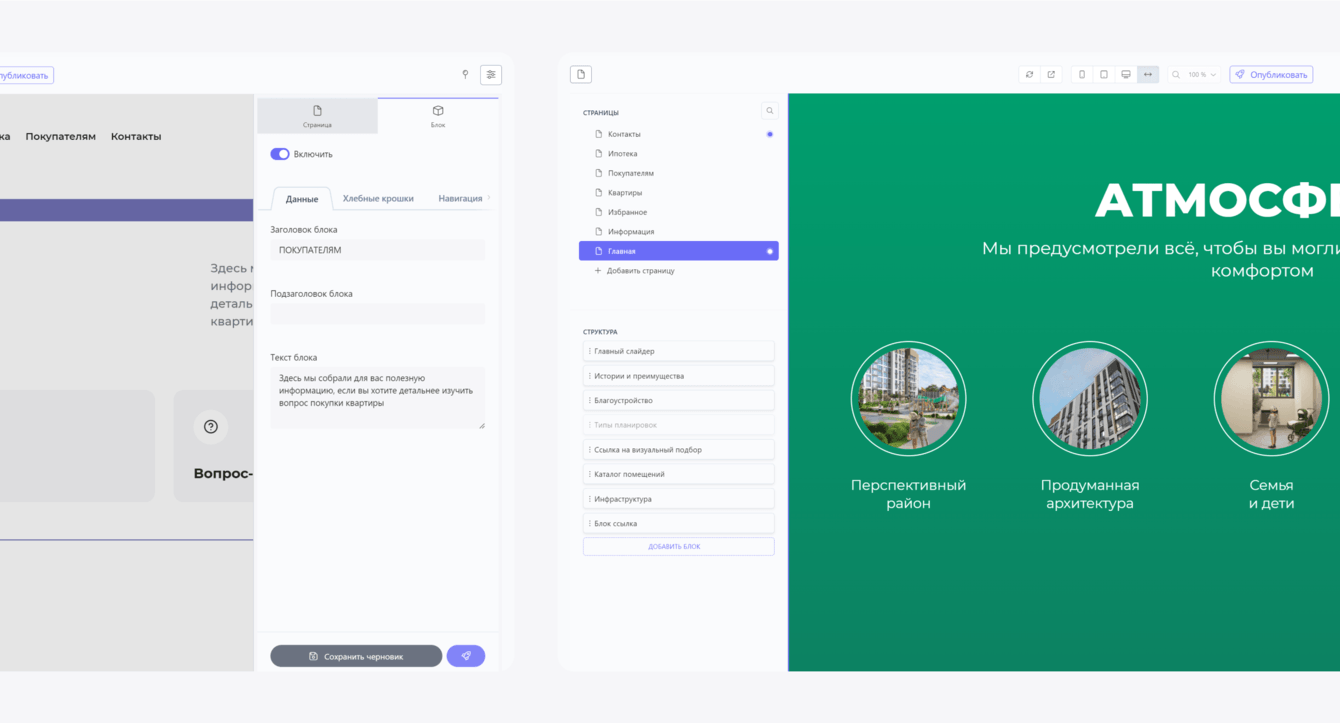Open the 100 % zoom dropdown
The height and width of the screenshot is (723, 1340).
(x=1200, y=74)
